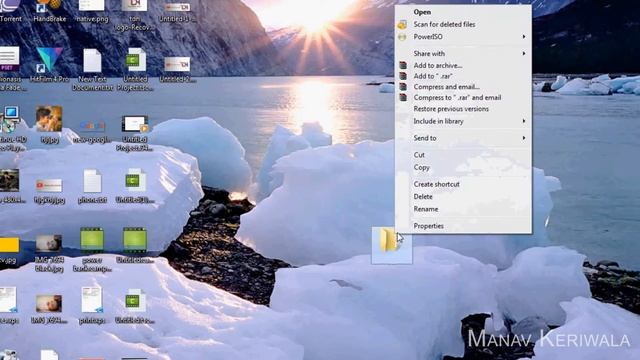This screenshot has height=360, width=640.
Task: Select the native.png file on desktop
Action: (x=92, y=11)
